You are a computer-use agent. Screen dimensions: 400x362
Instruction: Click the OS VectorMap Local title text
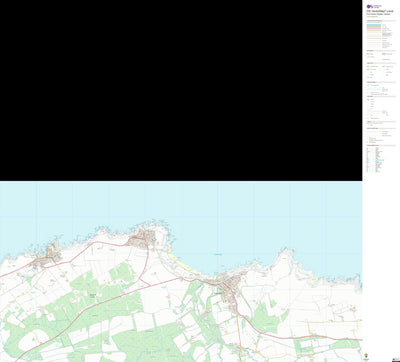[x=379, y=11]
